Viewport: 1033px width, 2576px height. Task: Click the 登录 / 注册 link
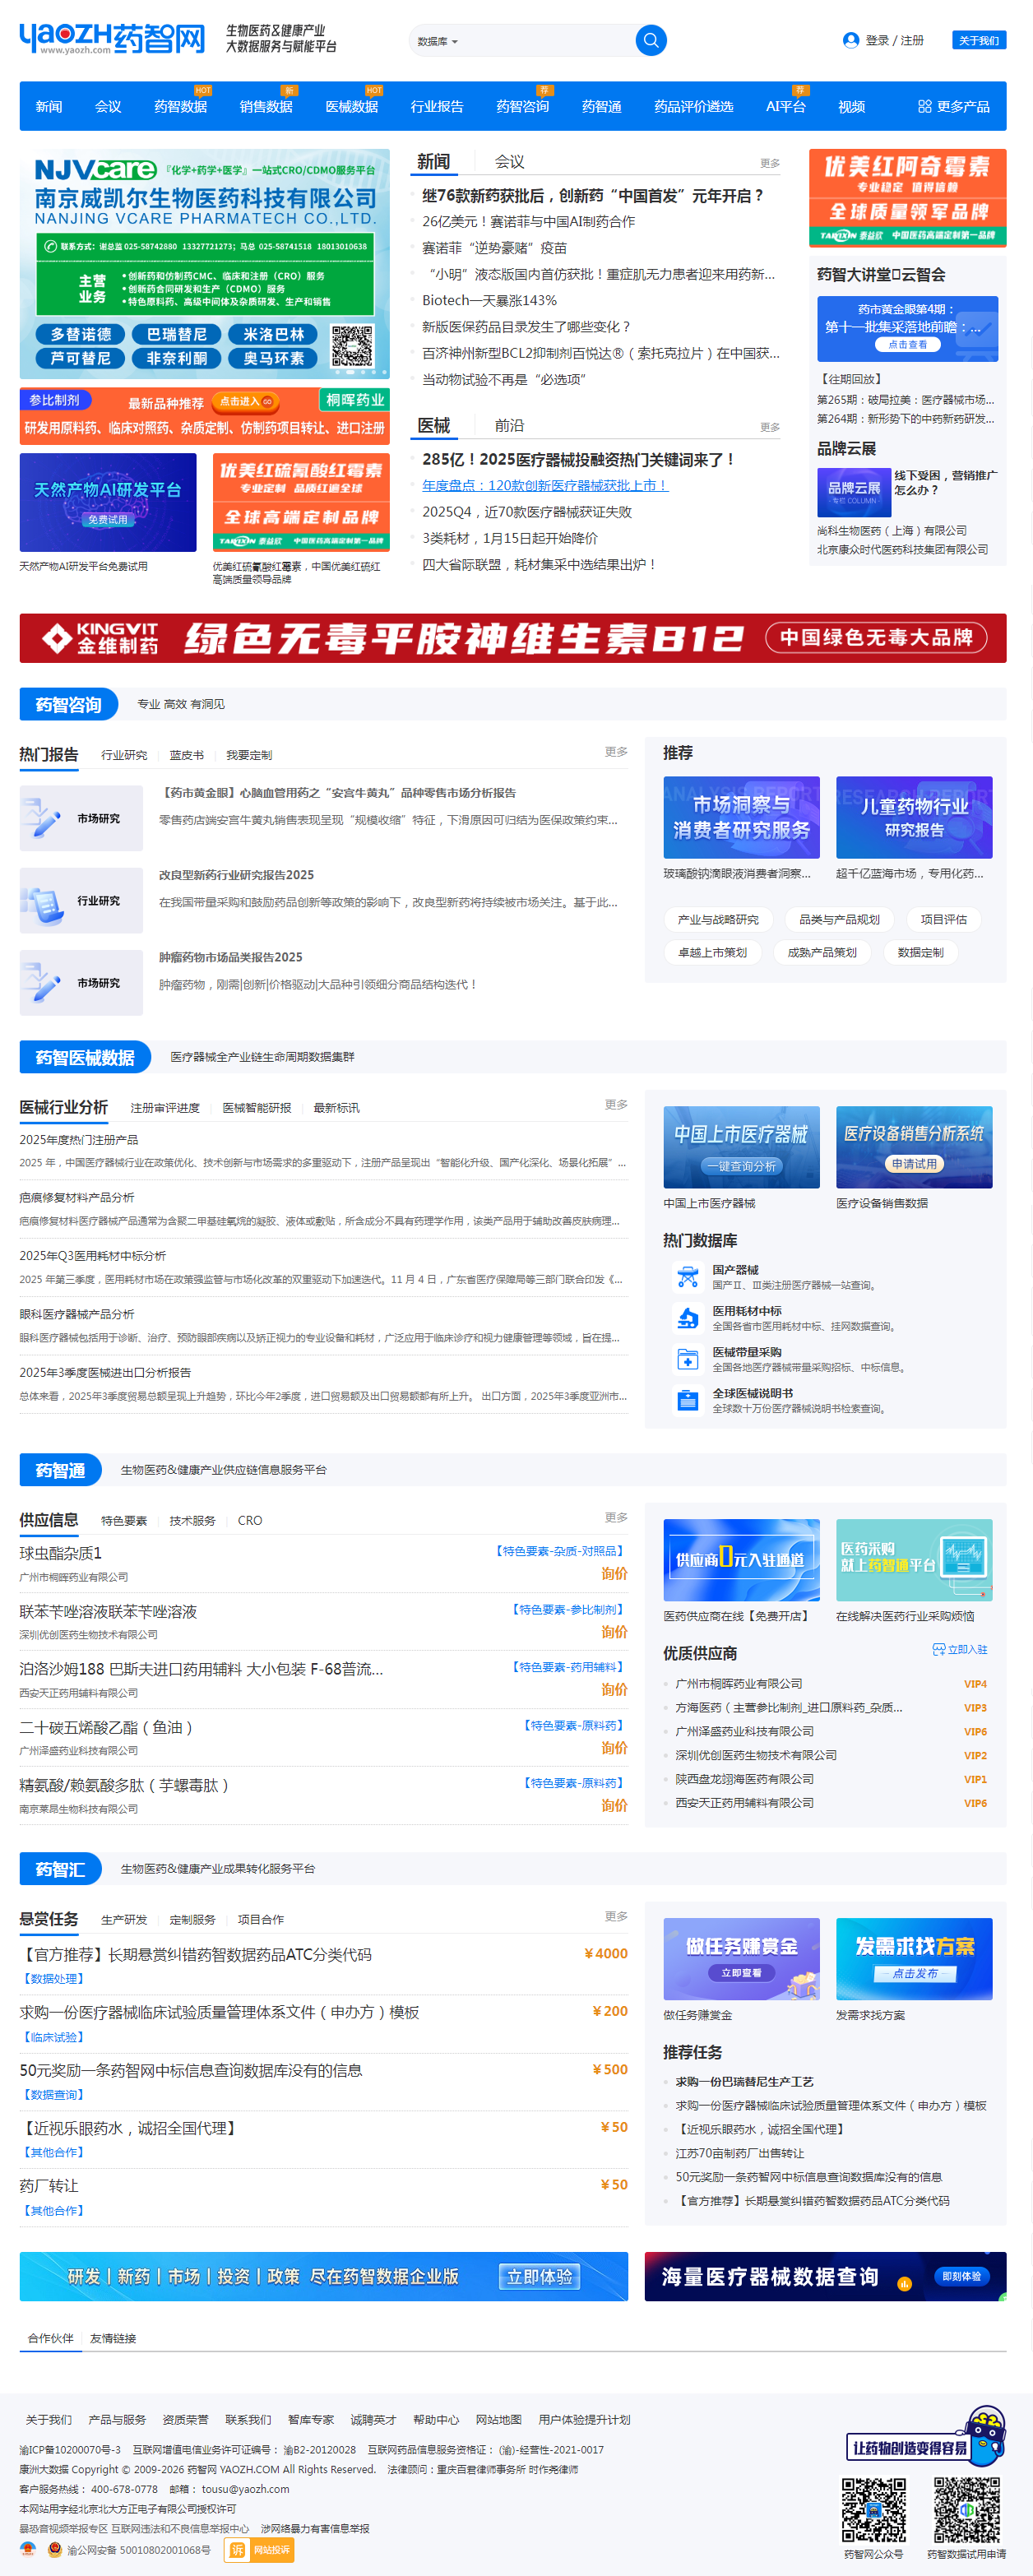click(x=894, y=40)
